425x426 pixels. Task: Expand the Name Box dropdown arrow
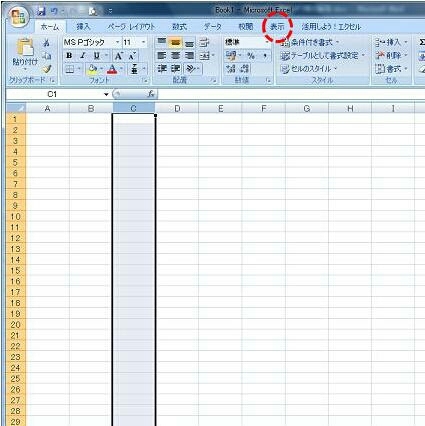[106, 94]
